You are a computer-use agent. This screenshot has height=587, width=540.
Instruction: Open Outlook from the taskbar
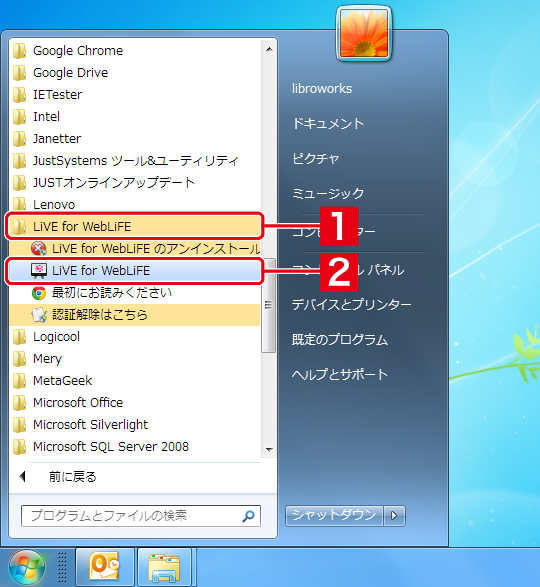(x=104, y=567)
